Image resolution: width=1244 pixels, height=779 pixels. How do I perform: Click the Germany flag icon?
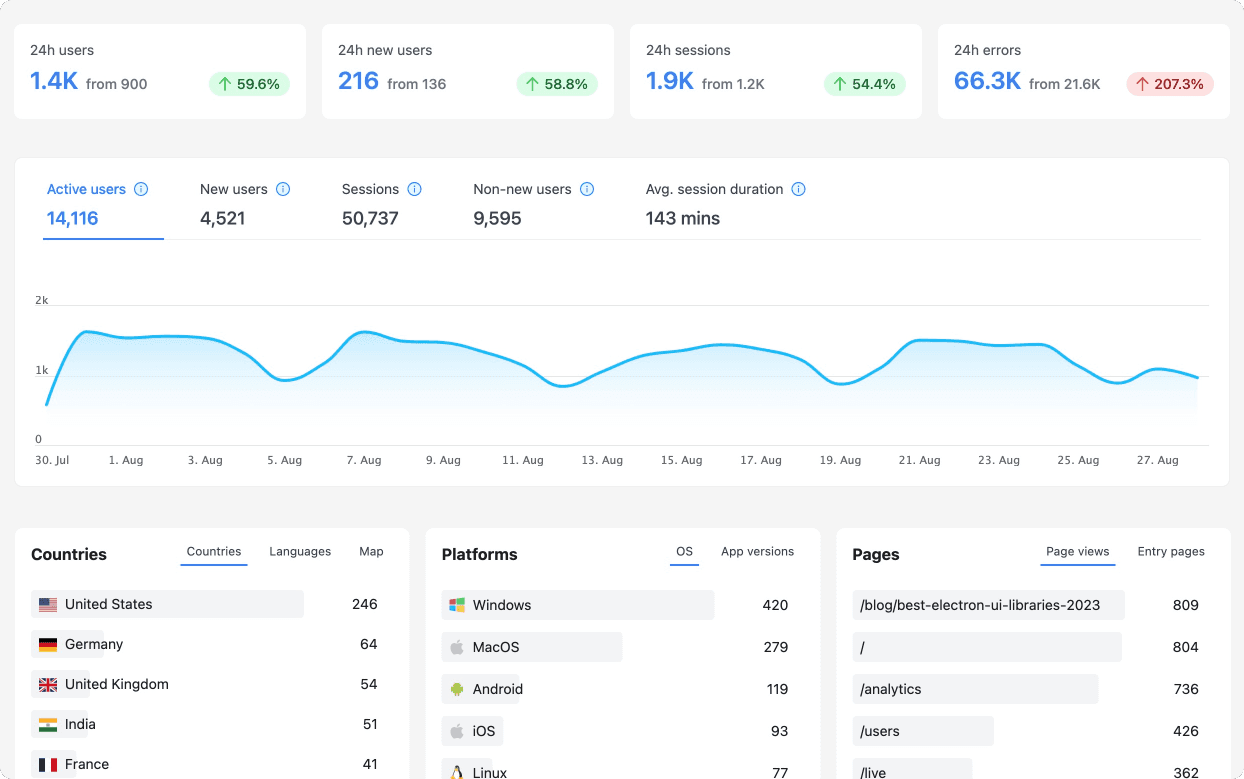48,644
